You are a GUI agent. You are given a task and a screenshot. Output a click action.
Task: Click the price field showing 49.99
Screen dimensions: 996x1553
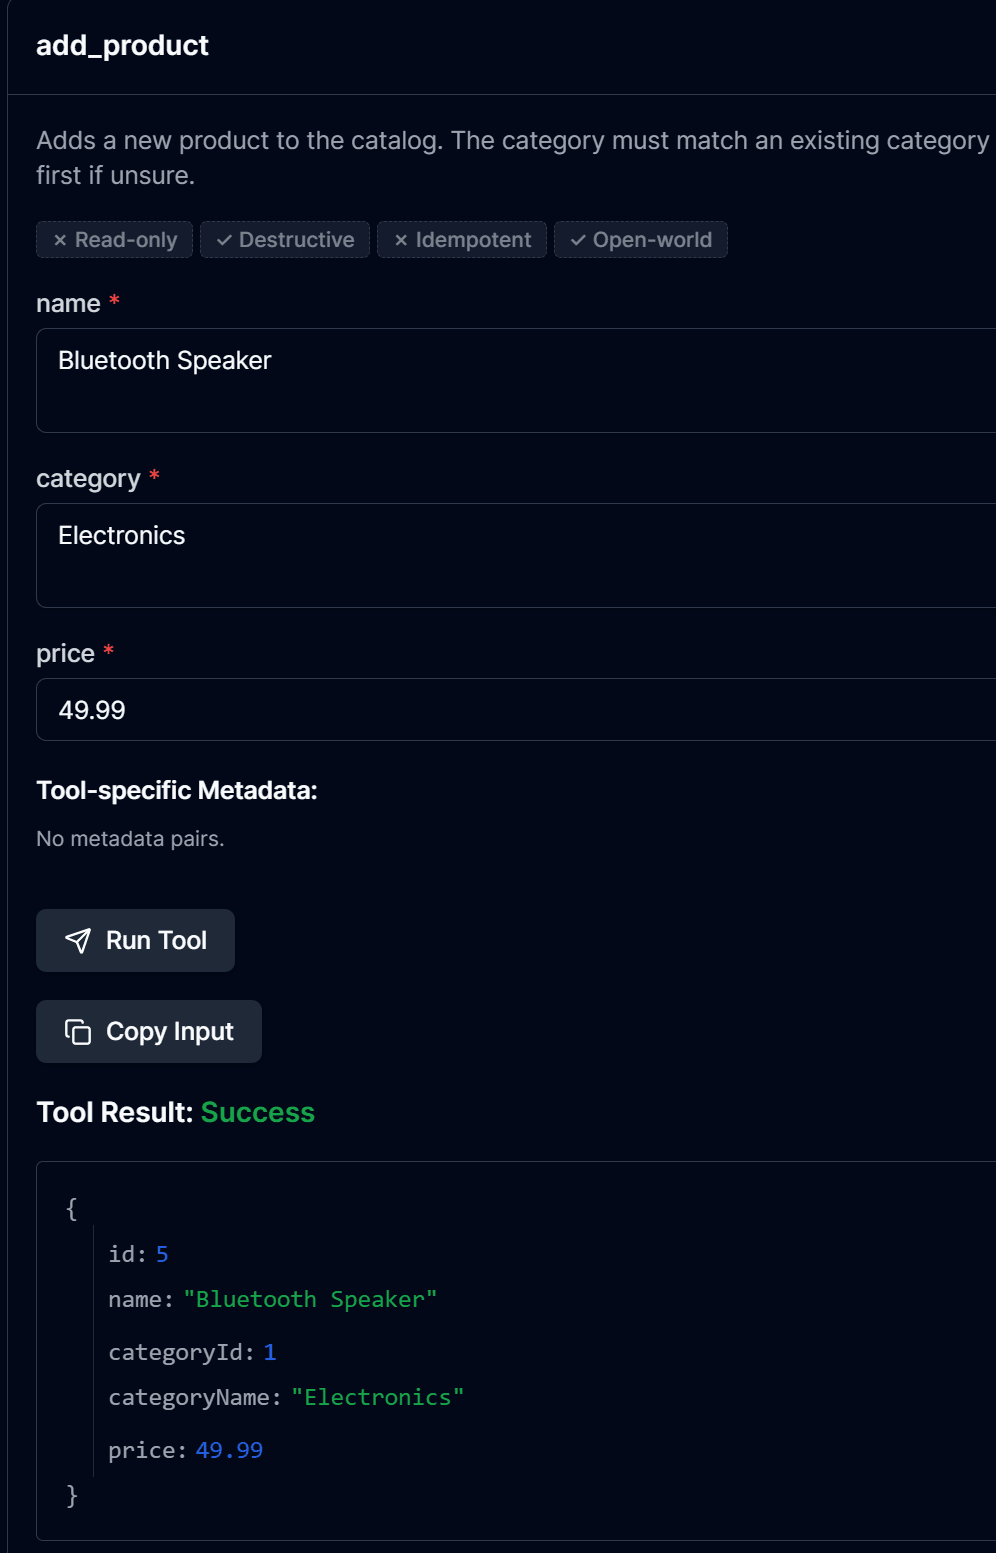point(516,709)
